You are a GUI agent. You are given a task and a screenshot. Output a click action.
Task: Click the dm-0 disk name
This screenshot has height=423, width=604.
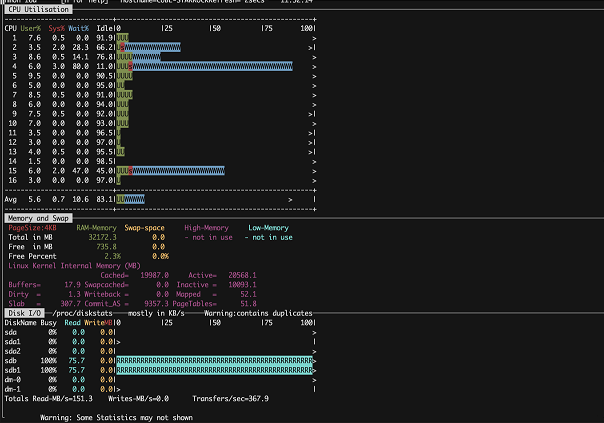[13, 380]
